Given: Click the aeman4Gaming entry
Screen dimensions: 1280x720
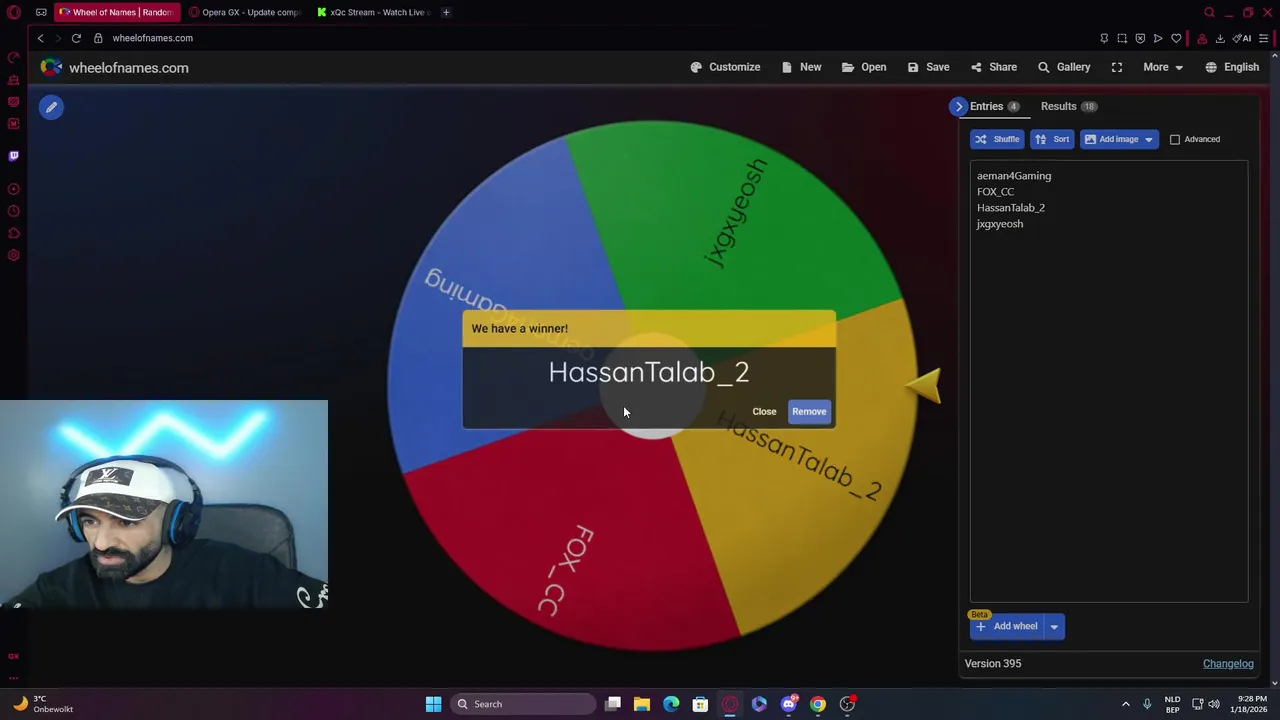Looking at the screenshot, I should pyautogui.click(x=1014, y=176).
